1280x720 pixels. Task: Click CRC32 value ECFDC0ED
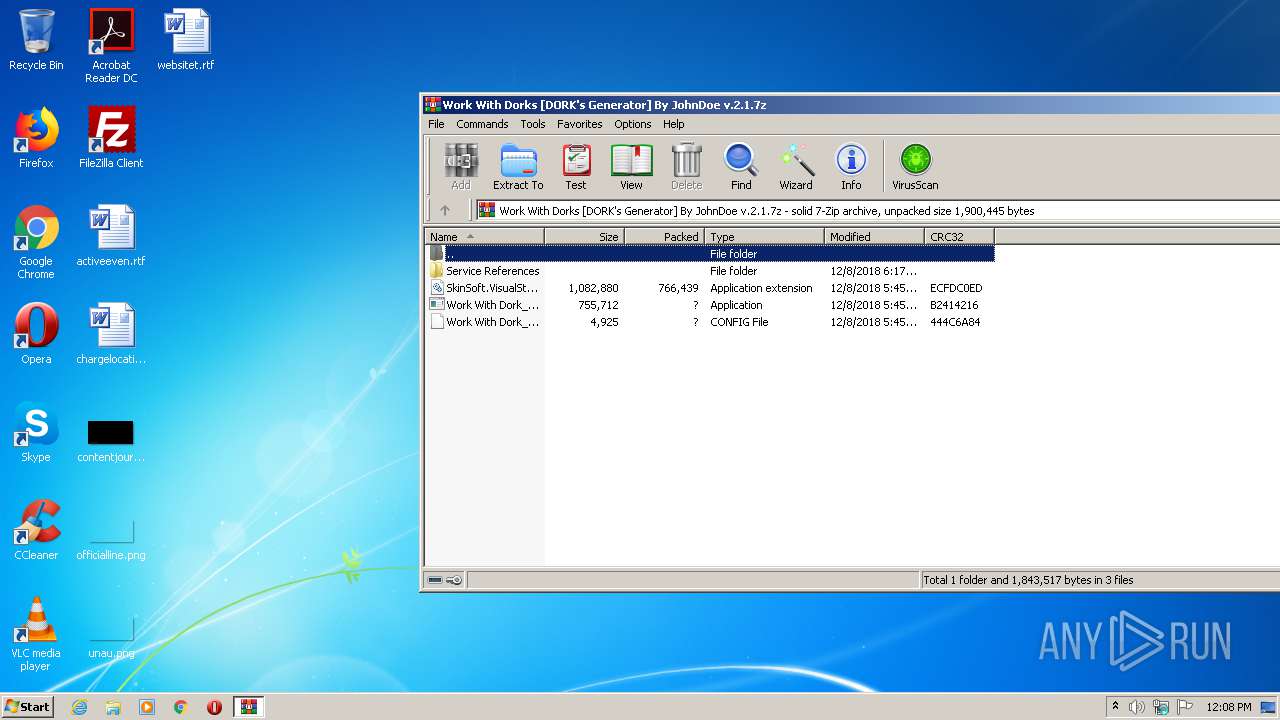tap(956, 288)
